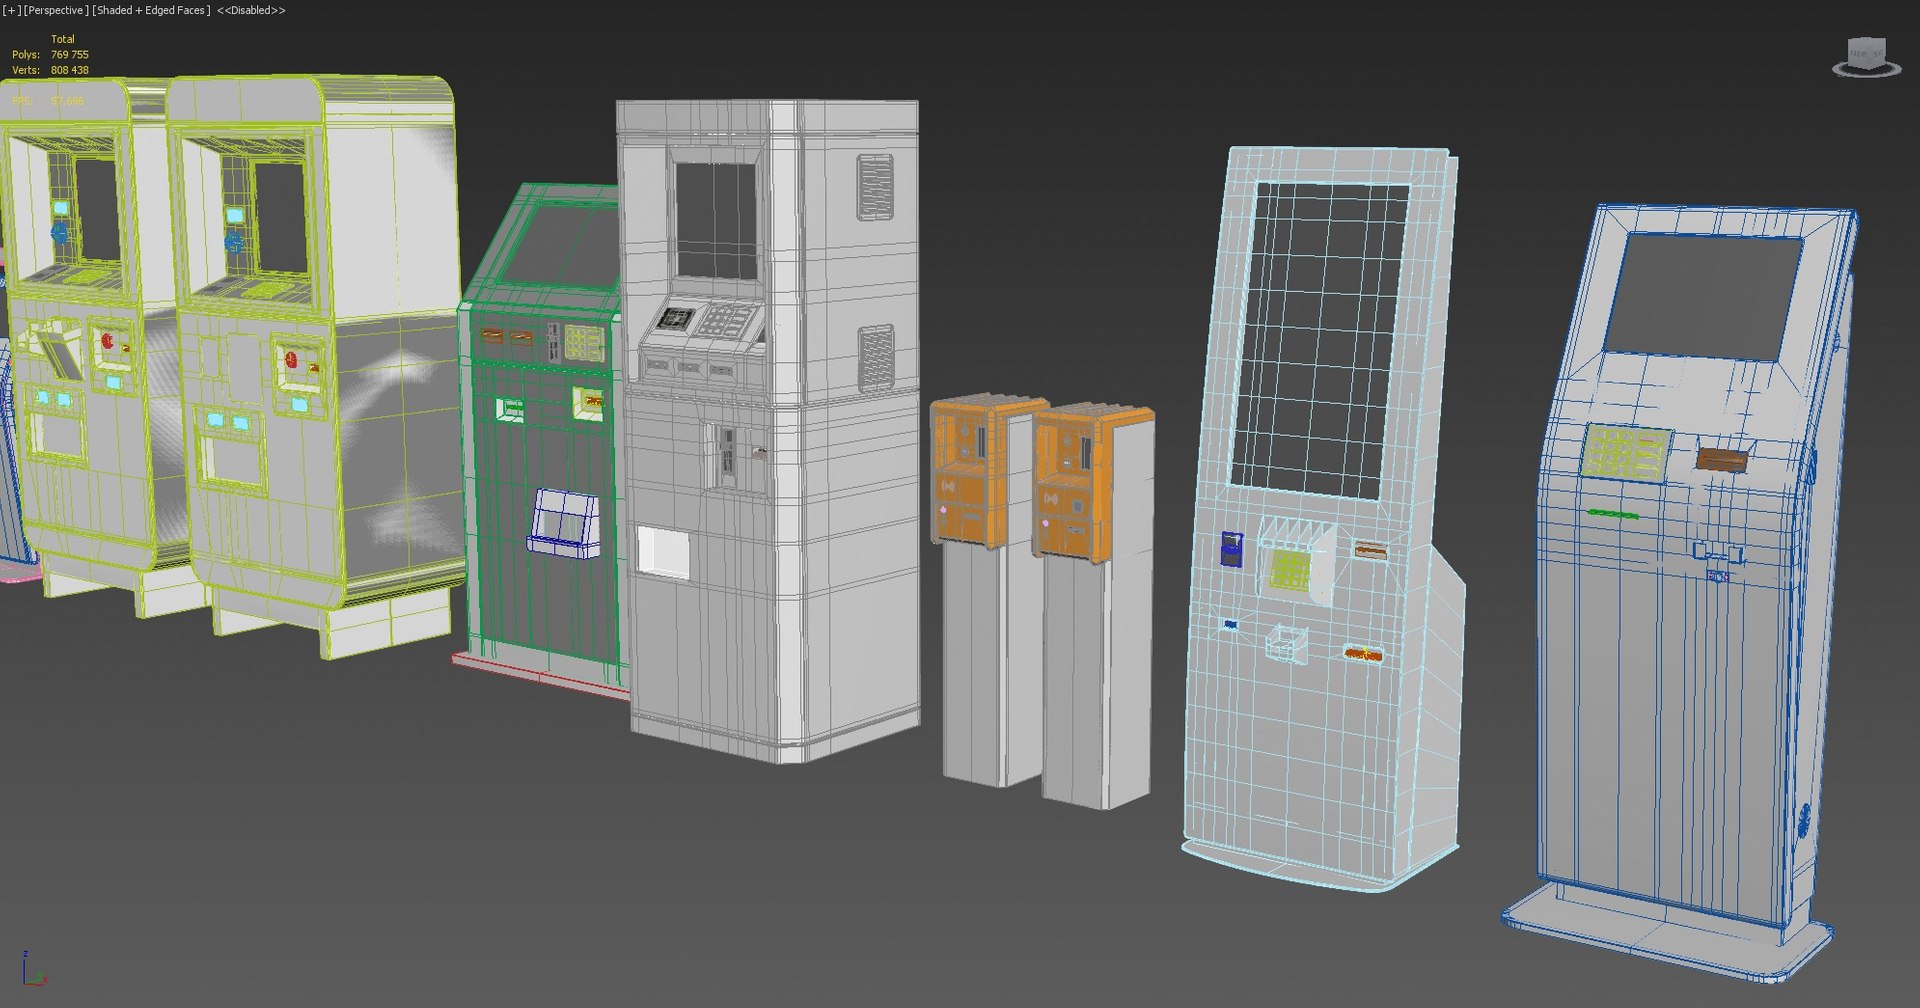Image resolution: width=1920 pixels, height=1008 pixels.
Task: Click the FPS readout in viewport statistics
Action: click(48, 101)
